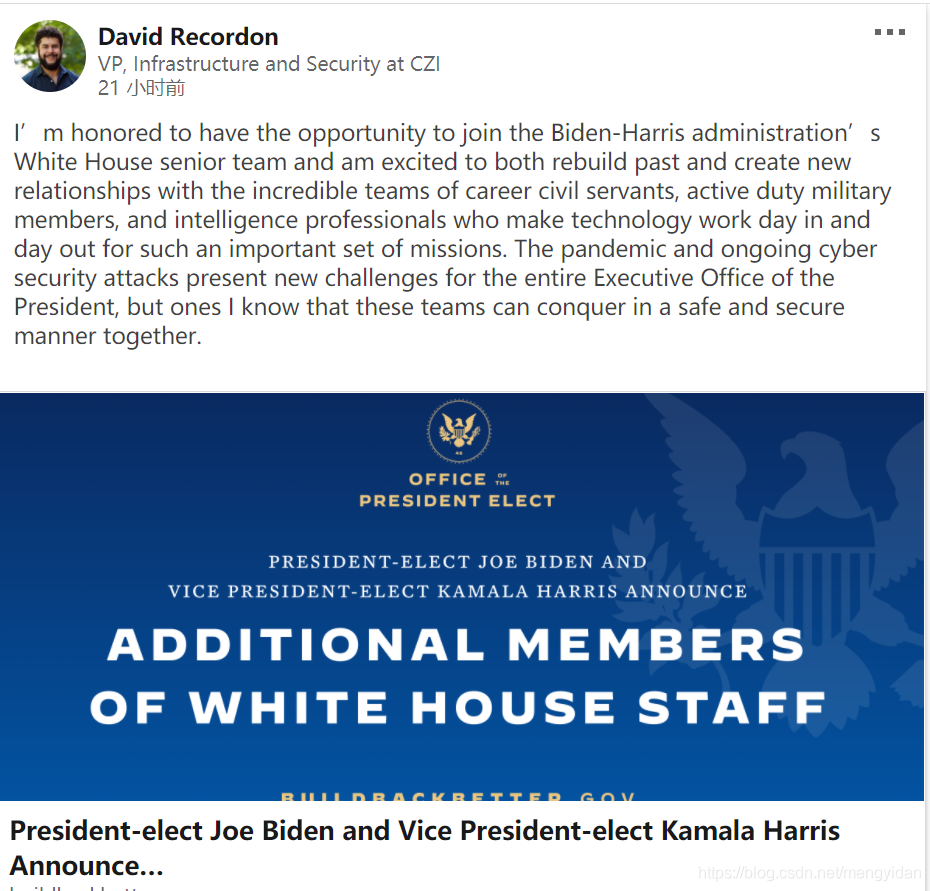Open the President-elect Joe Biden article title link
The image size is (930, 891).
tap(425, 848)
